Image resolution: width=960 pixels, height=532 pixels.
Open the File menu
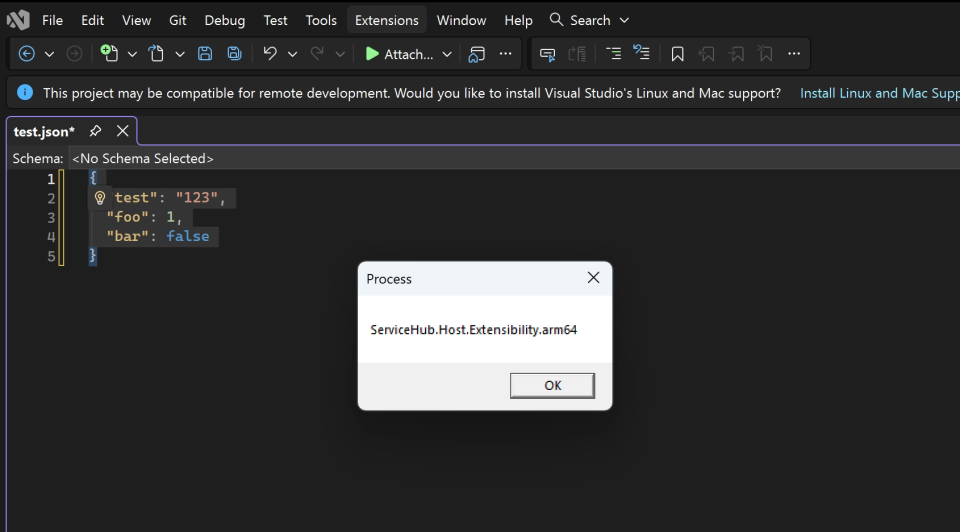click(52, 20)
